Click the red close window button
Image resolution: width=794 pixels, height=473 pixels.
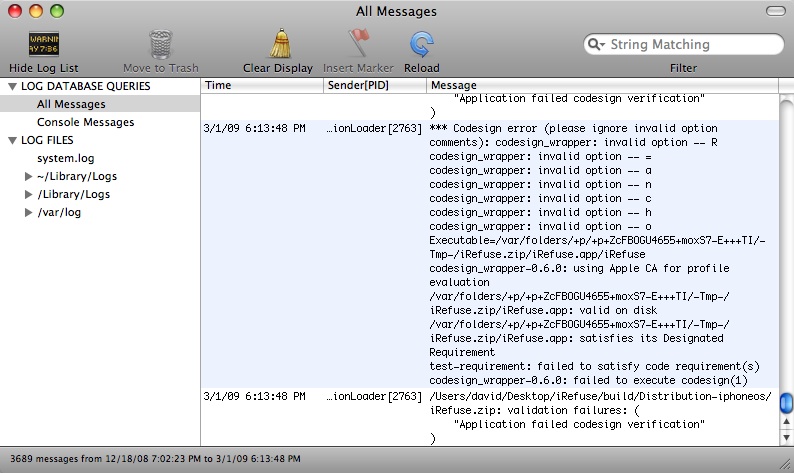[x=15, y=11]
